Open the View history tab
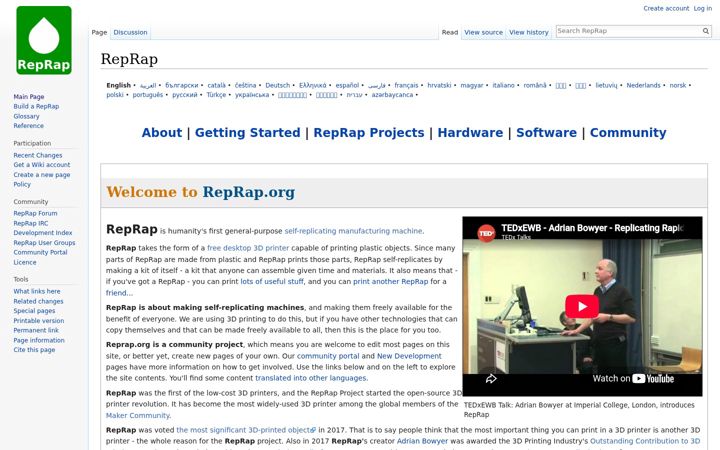The width and height of the screenshot is (720, 450). click(x=529, y=33)
